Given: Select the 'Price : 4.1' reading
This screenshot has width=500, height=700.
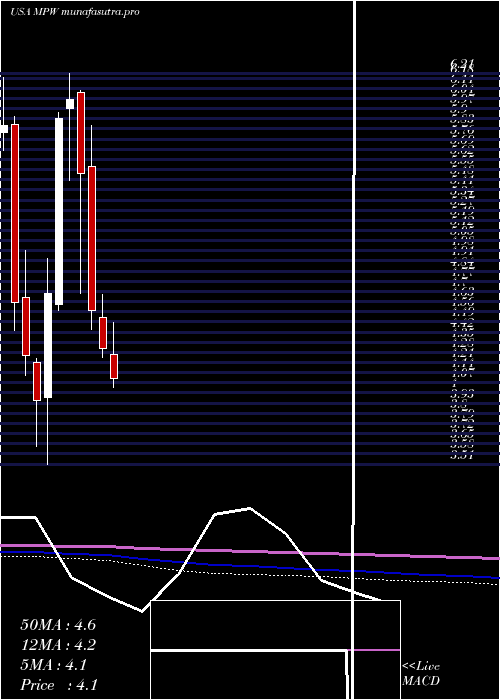Looking at the screenshot, I should tap(59, 685).
